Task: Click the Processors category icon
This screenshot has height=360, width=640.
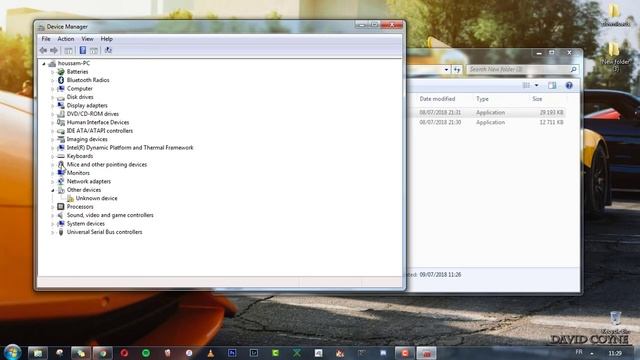Action: pyautogui.click(x=61, y=207)
